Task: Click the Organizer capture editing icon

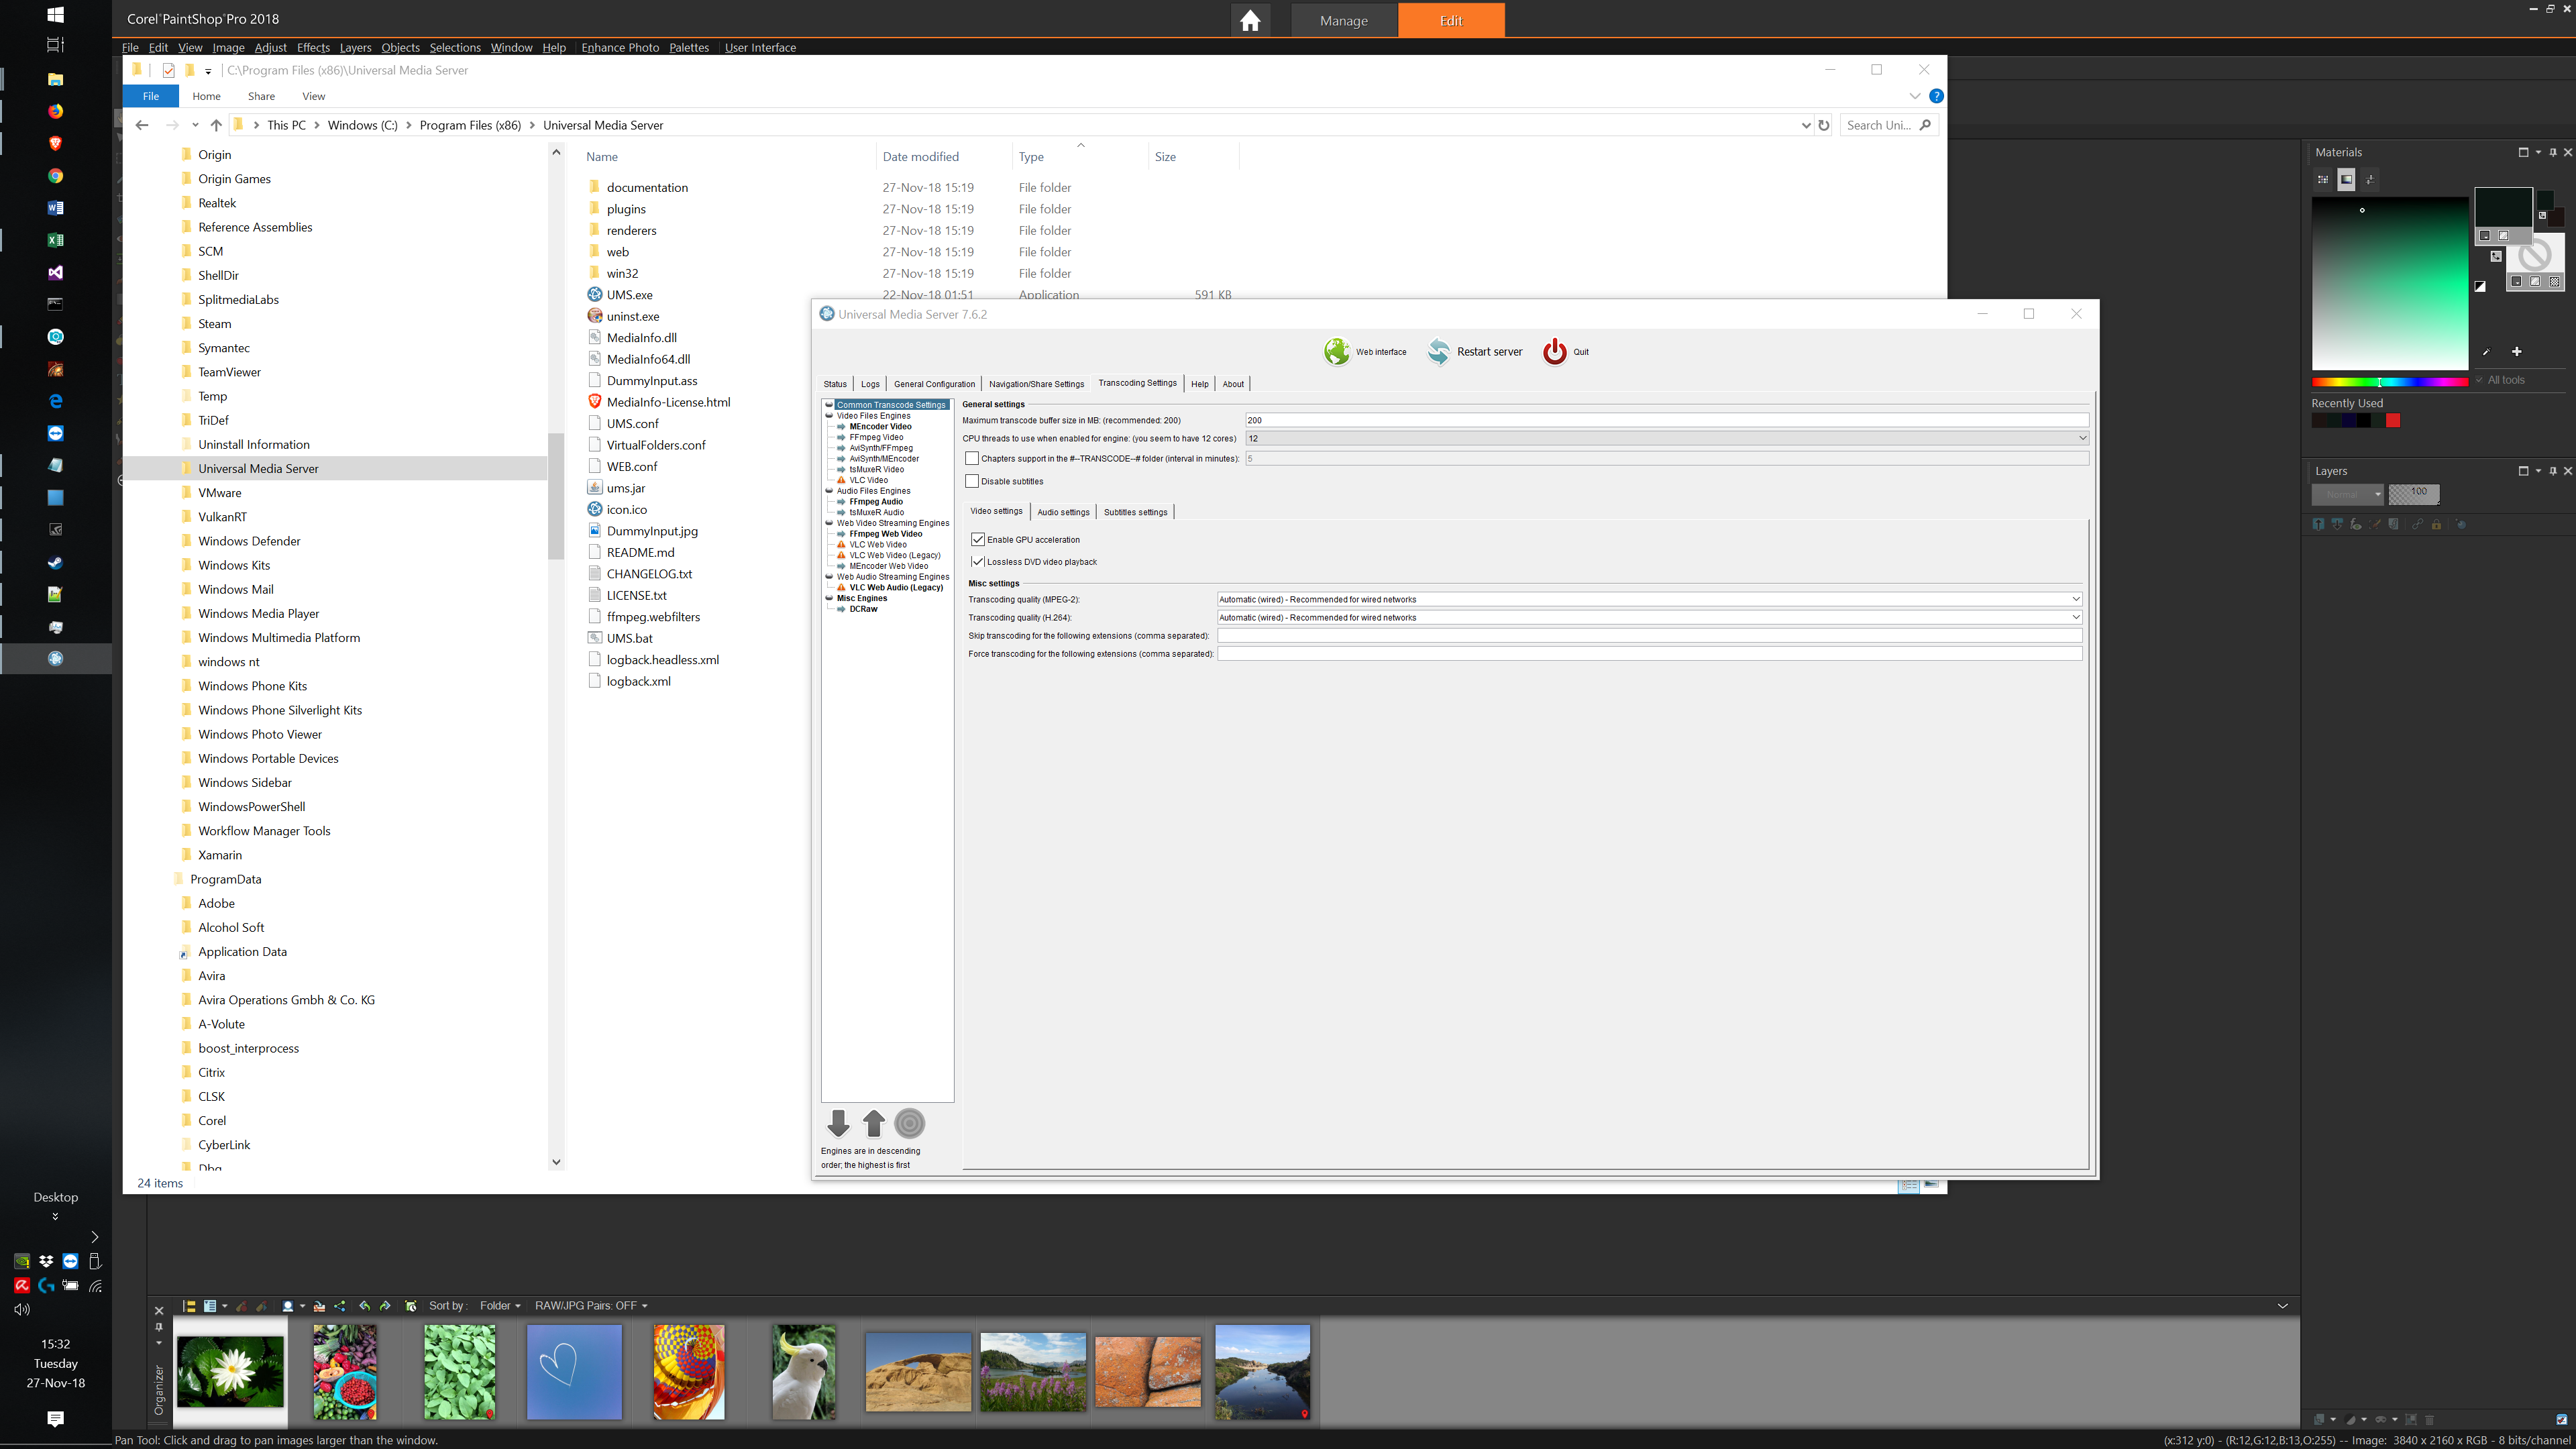Action: click(411, 1306)
